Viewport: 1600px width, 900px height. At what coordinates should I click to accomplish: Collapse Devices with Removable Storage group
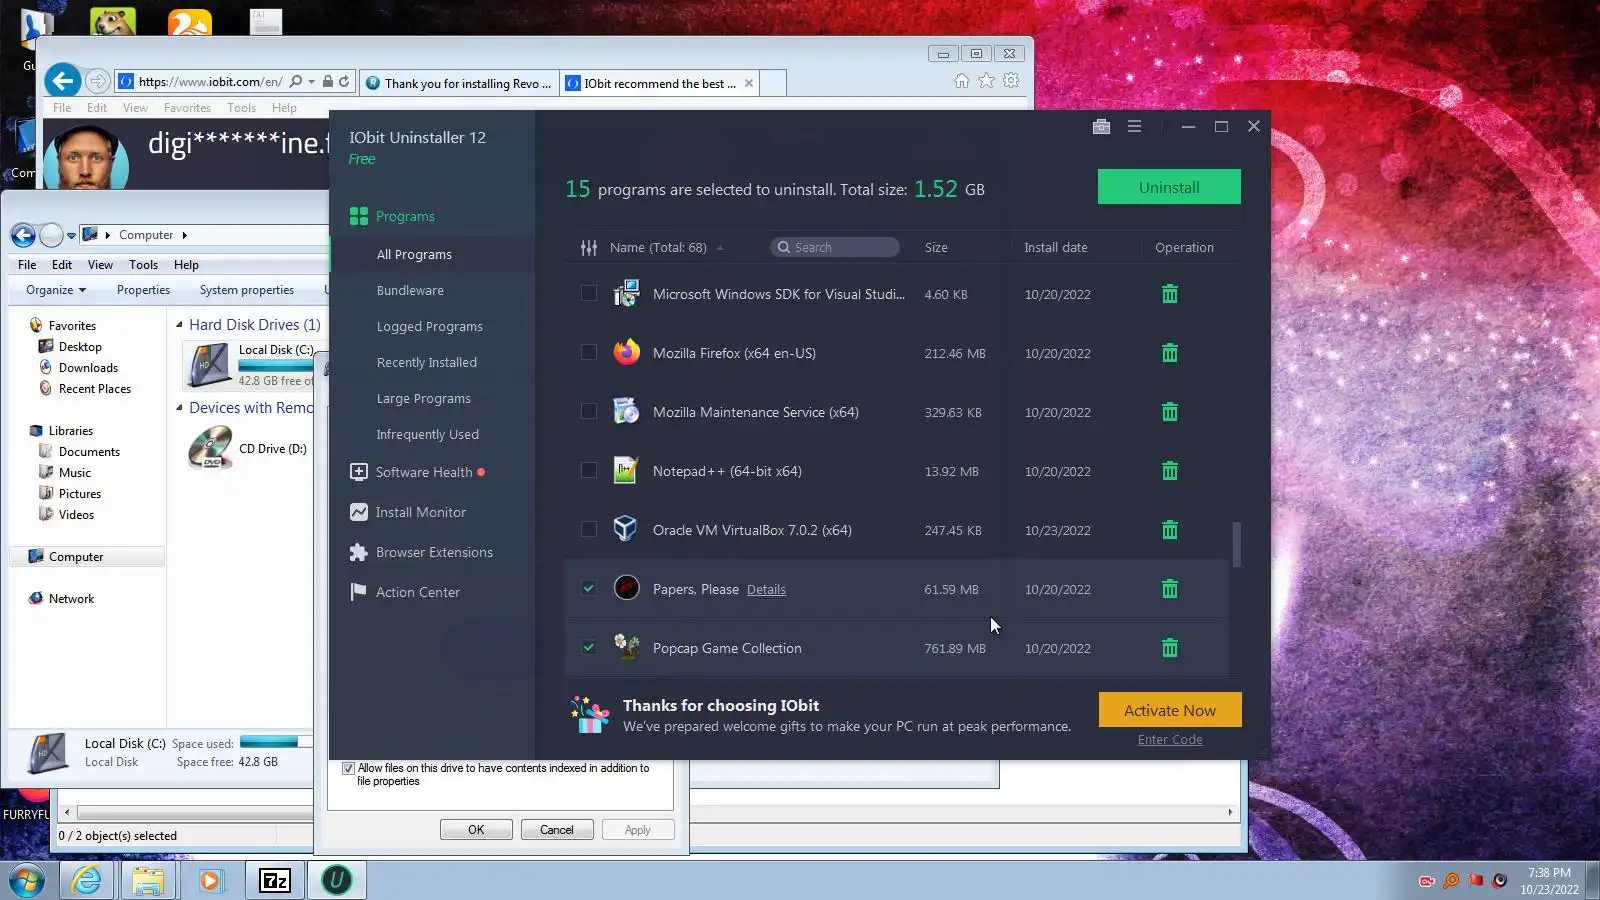coord(180,408)
